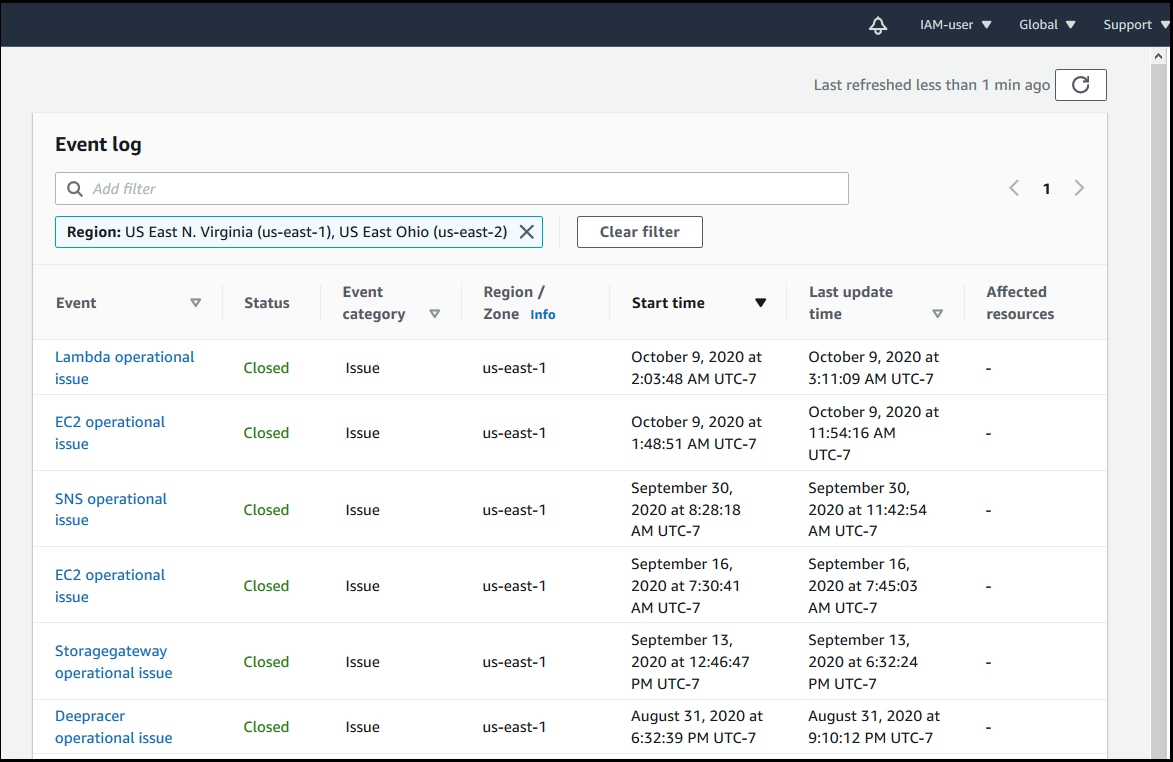
Task: Sort descending arrow on Start time column
Action: [761, 302]
